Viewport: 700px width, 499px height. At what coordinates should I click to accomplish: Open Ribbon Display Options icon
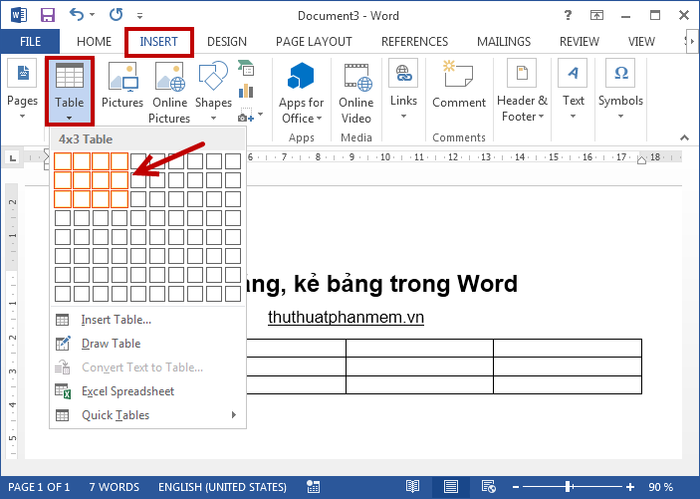(597, 15)
